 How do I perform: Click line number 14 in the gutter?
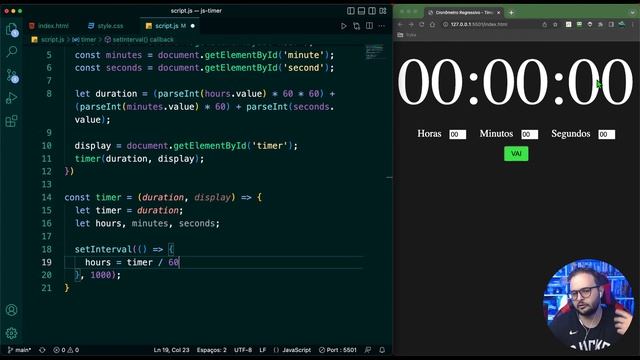47,197
